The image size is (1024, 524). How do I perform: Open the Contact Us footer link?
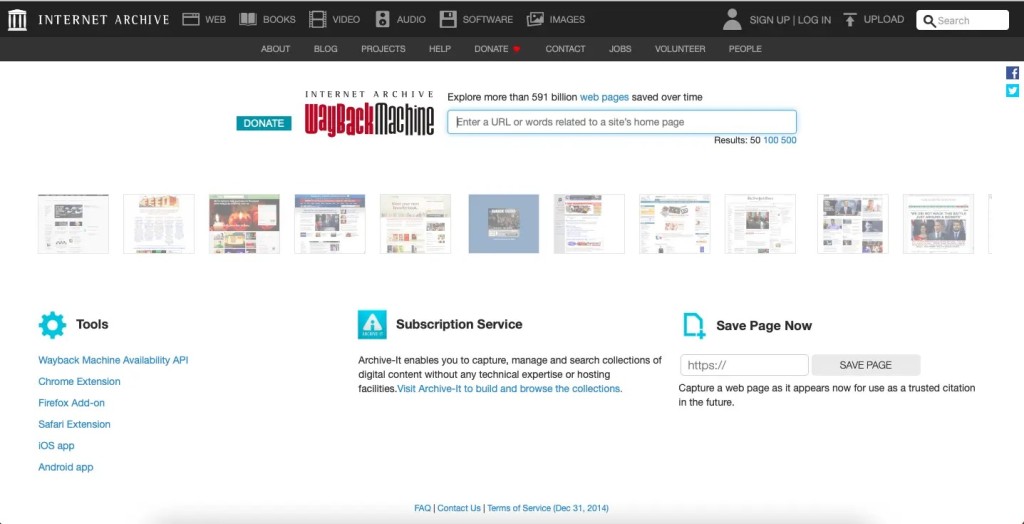click(459, 508)
